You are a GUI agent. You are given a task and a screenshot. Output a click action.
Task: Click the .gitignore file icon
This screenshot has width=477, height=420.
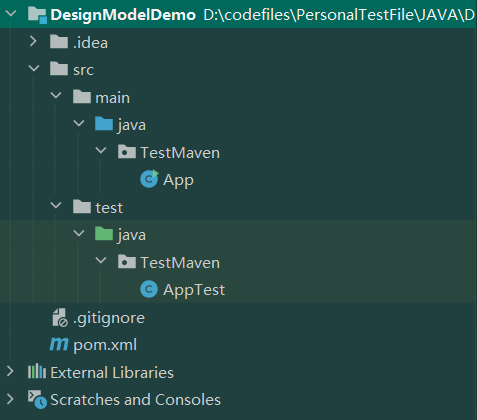[60, 317]
